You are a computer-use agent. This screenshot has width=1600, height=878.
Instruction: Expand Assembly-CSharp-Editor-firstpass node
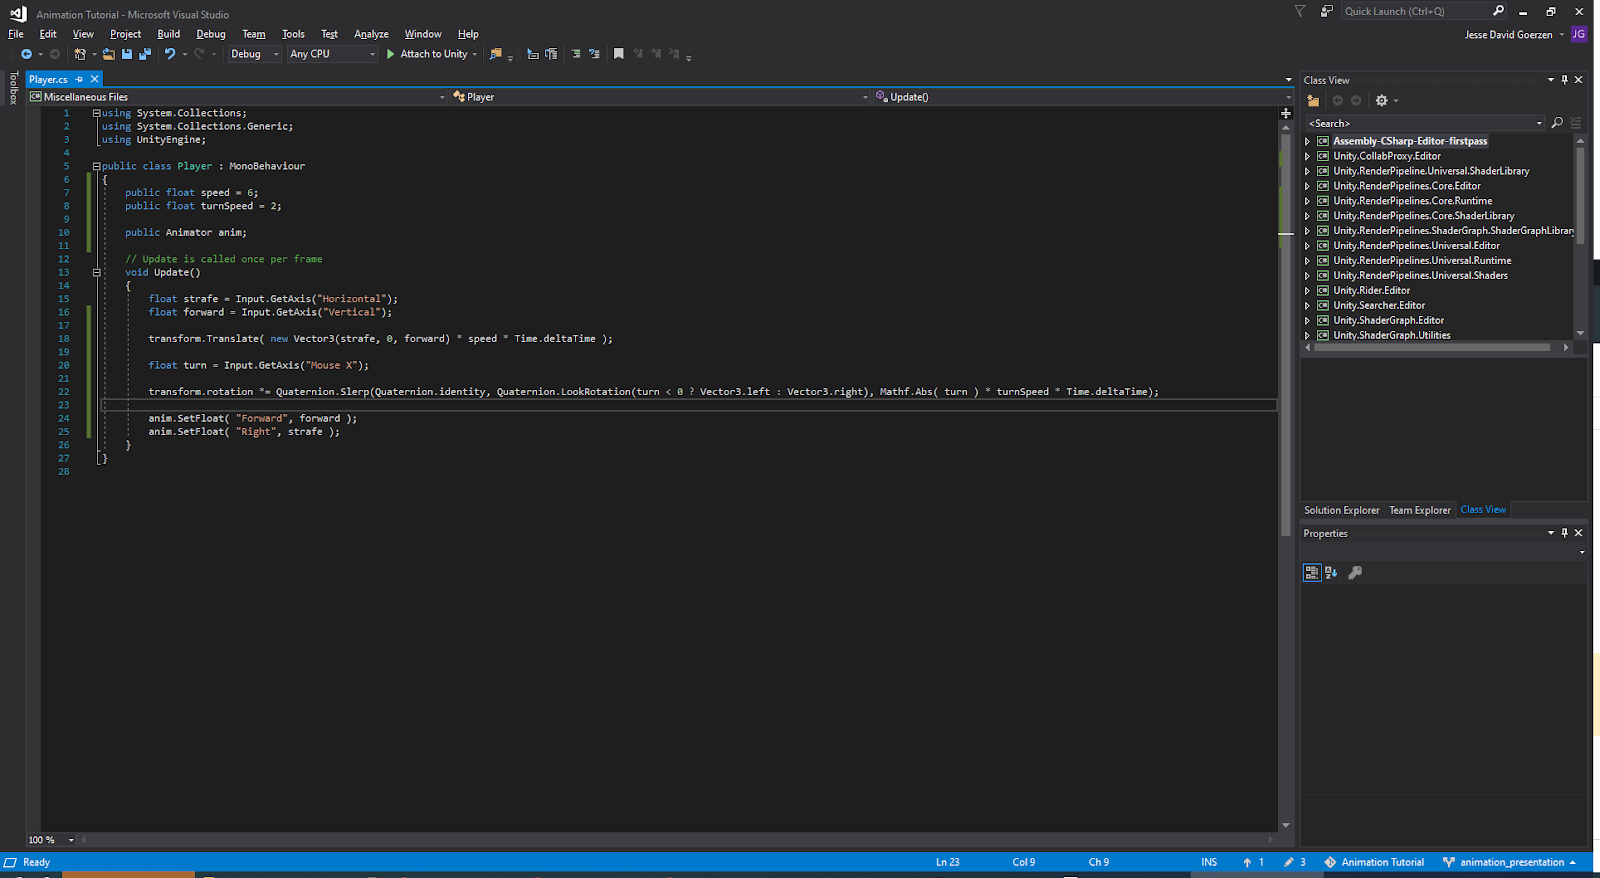[x=1307, y=141]
